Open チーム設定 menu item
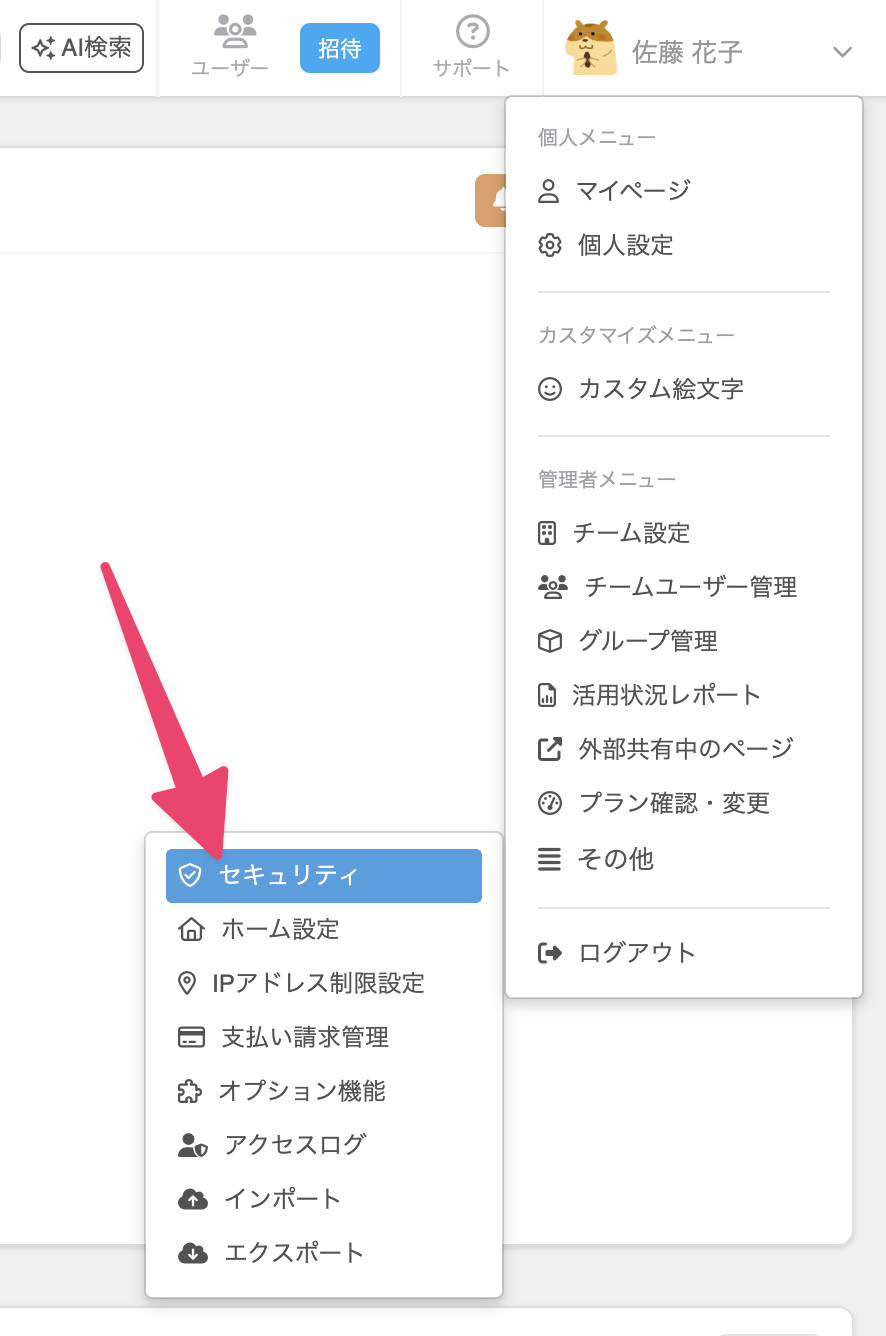This screenshot has height=1336, width=886. coord(631,533)
